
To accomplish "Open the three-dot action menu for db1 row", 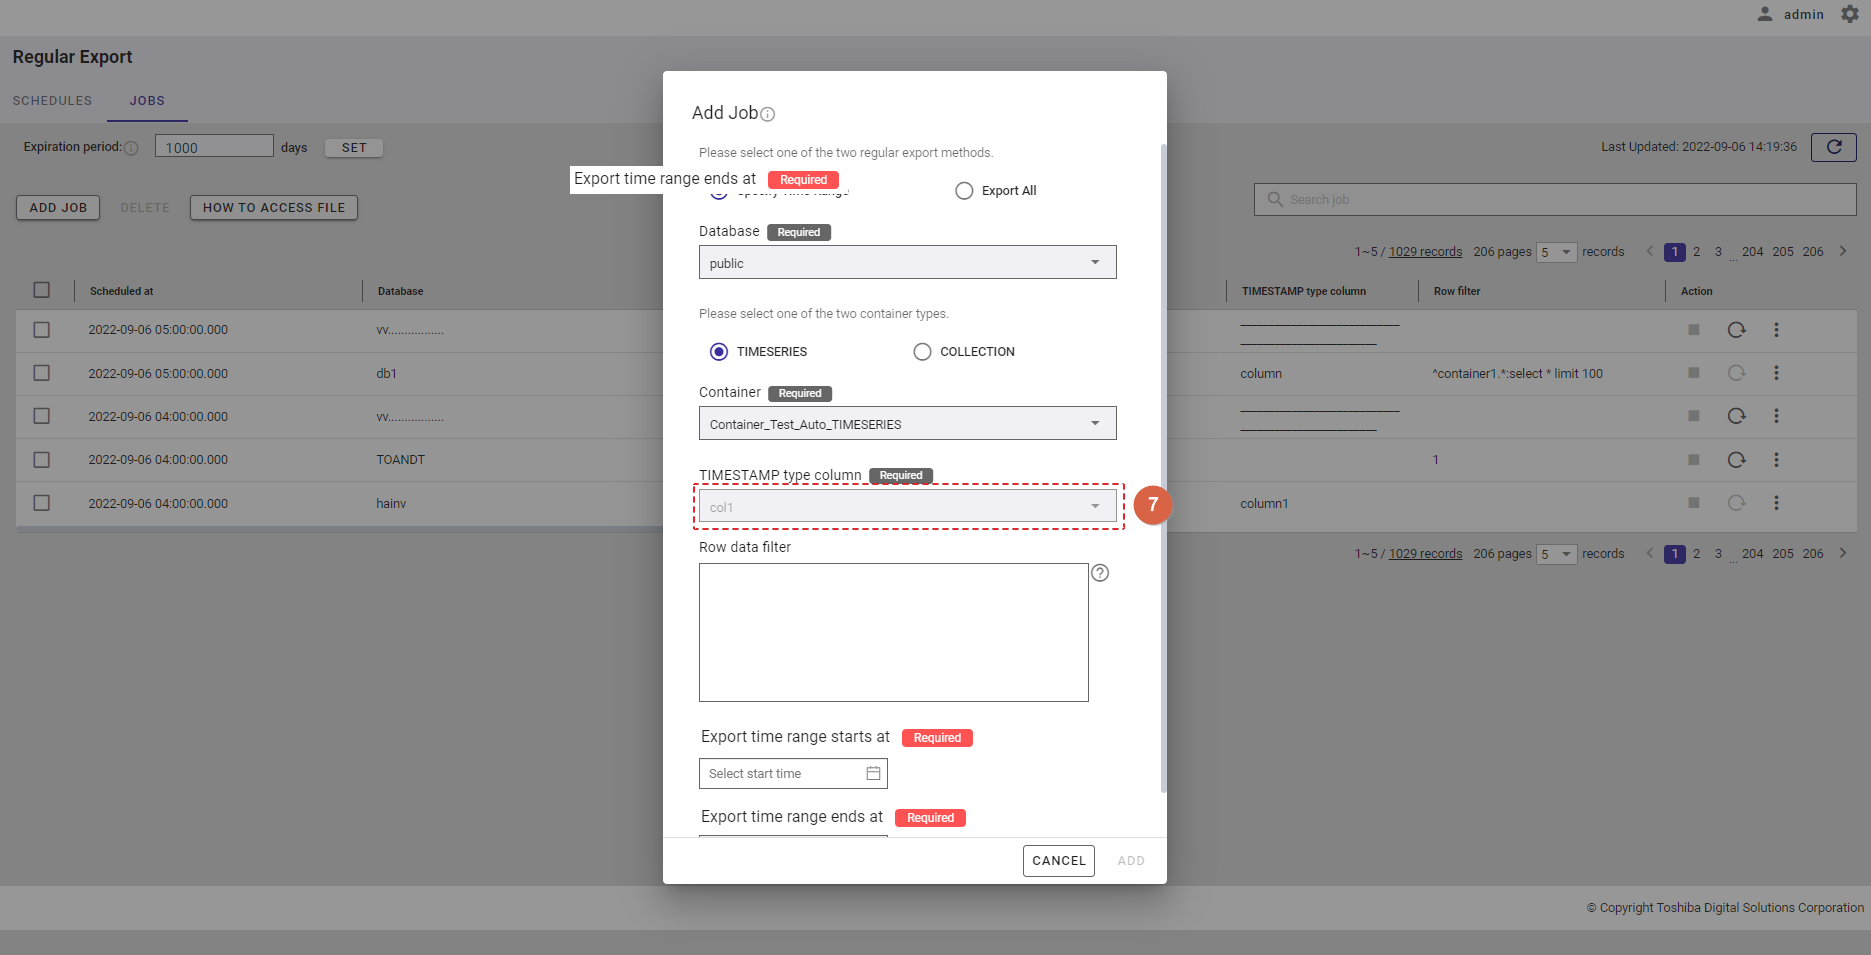I will (x=1776, y=373).
